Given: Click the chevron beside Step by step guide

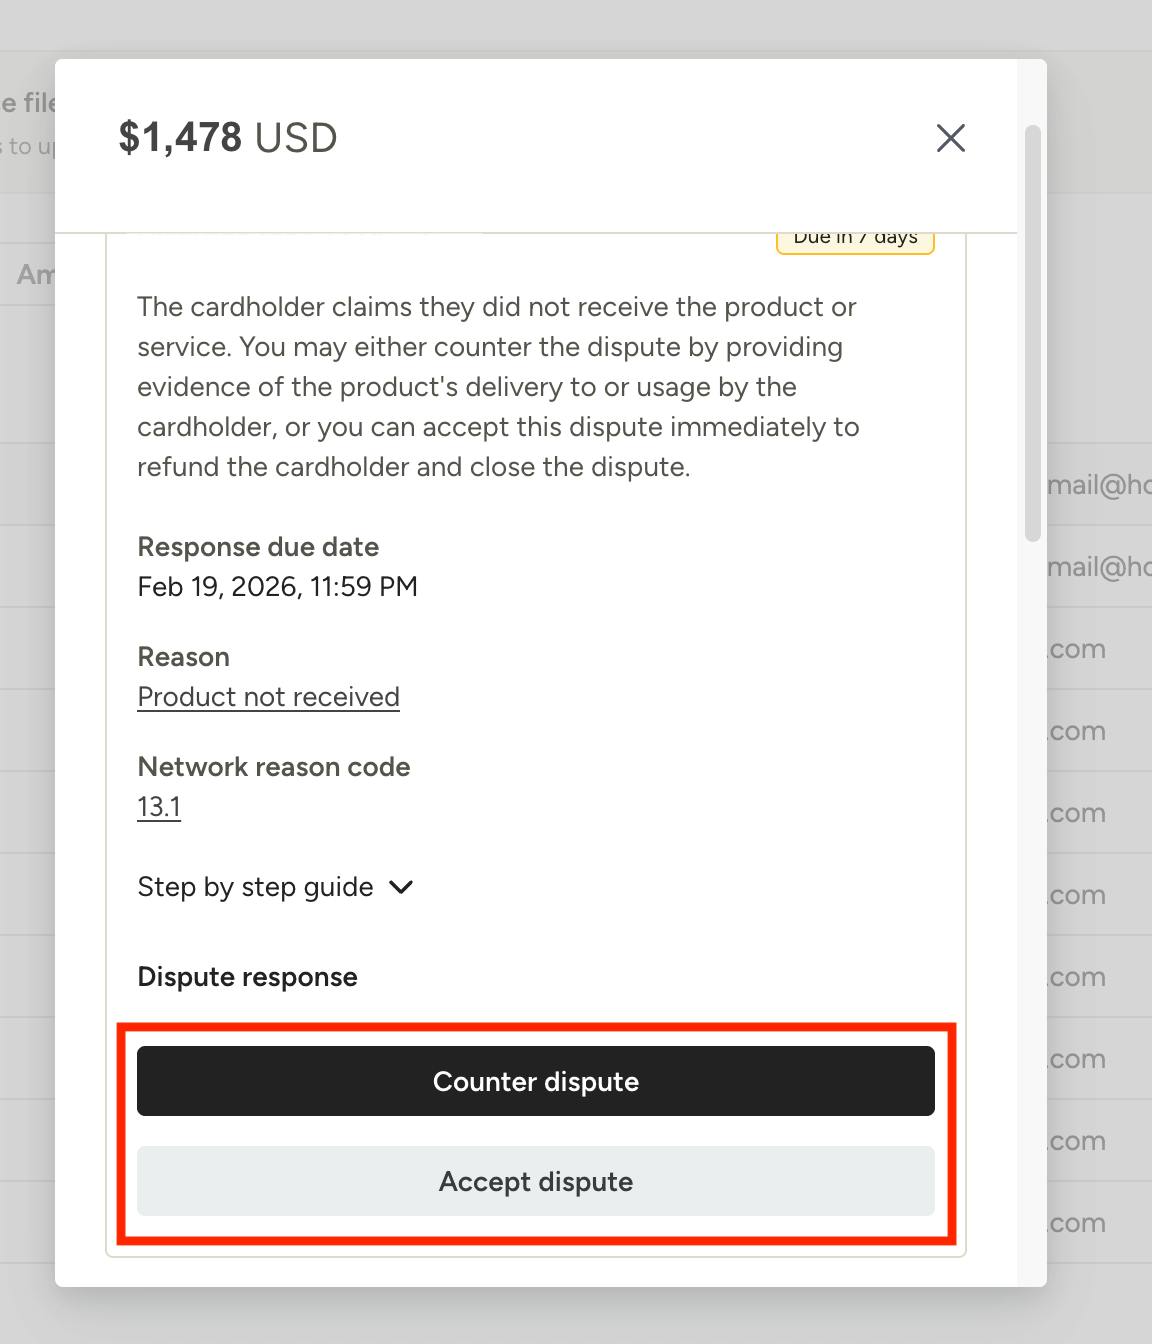Looking at the screenshot, I should click(x=401, y=887).
